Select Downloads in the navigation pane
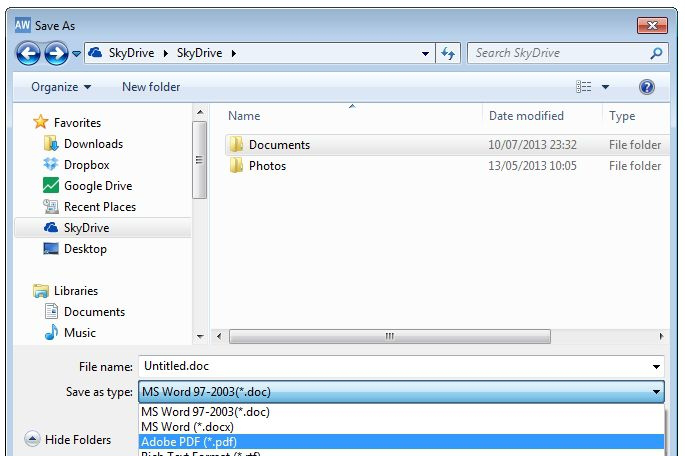685x474 pixels. (93, 144)
